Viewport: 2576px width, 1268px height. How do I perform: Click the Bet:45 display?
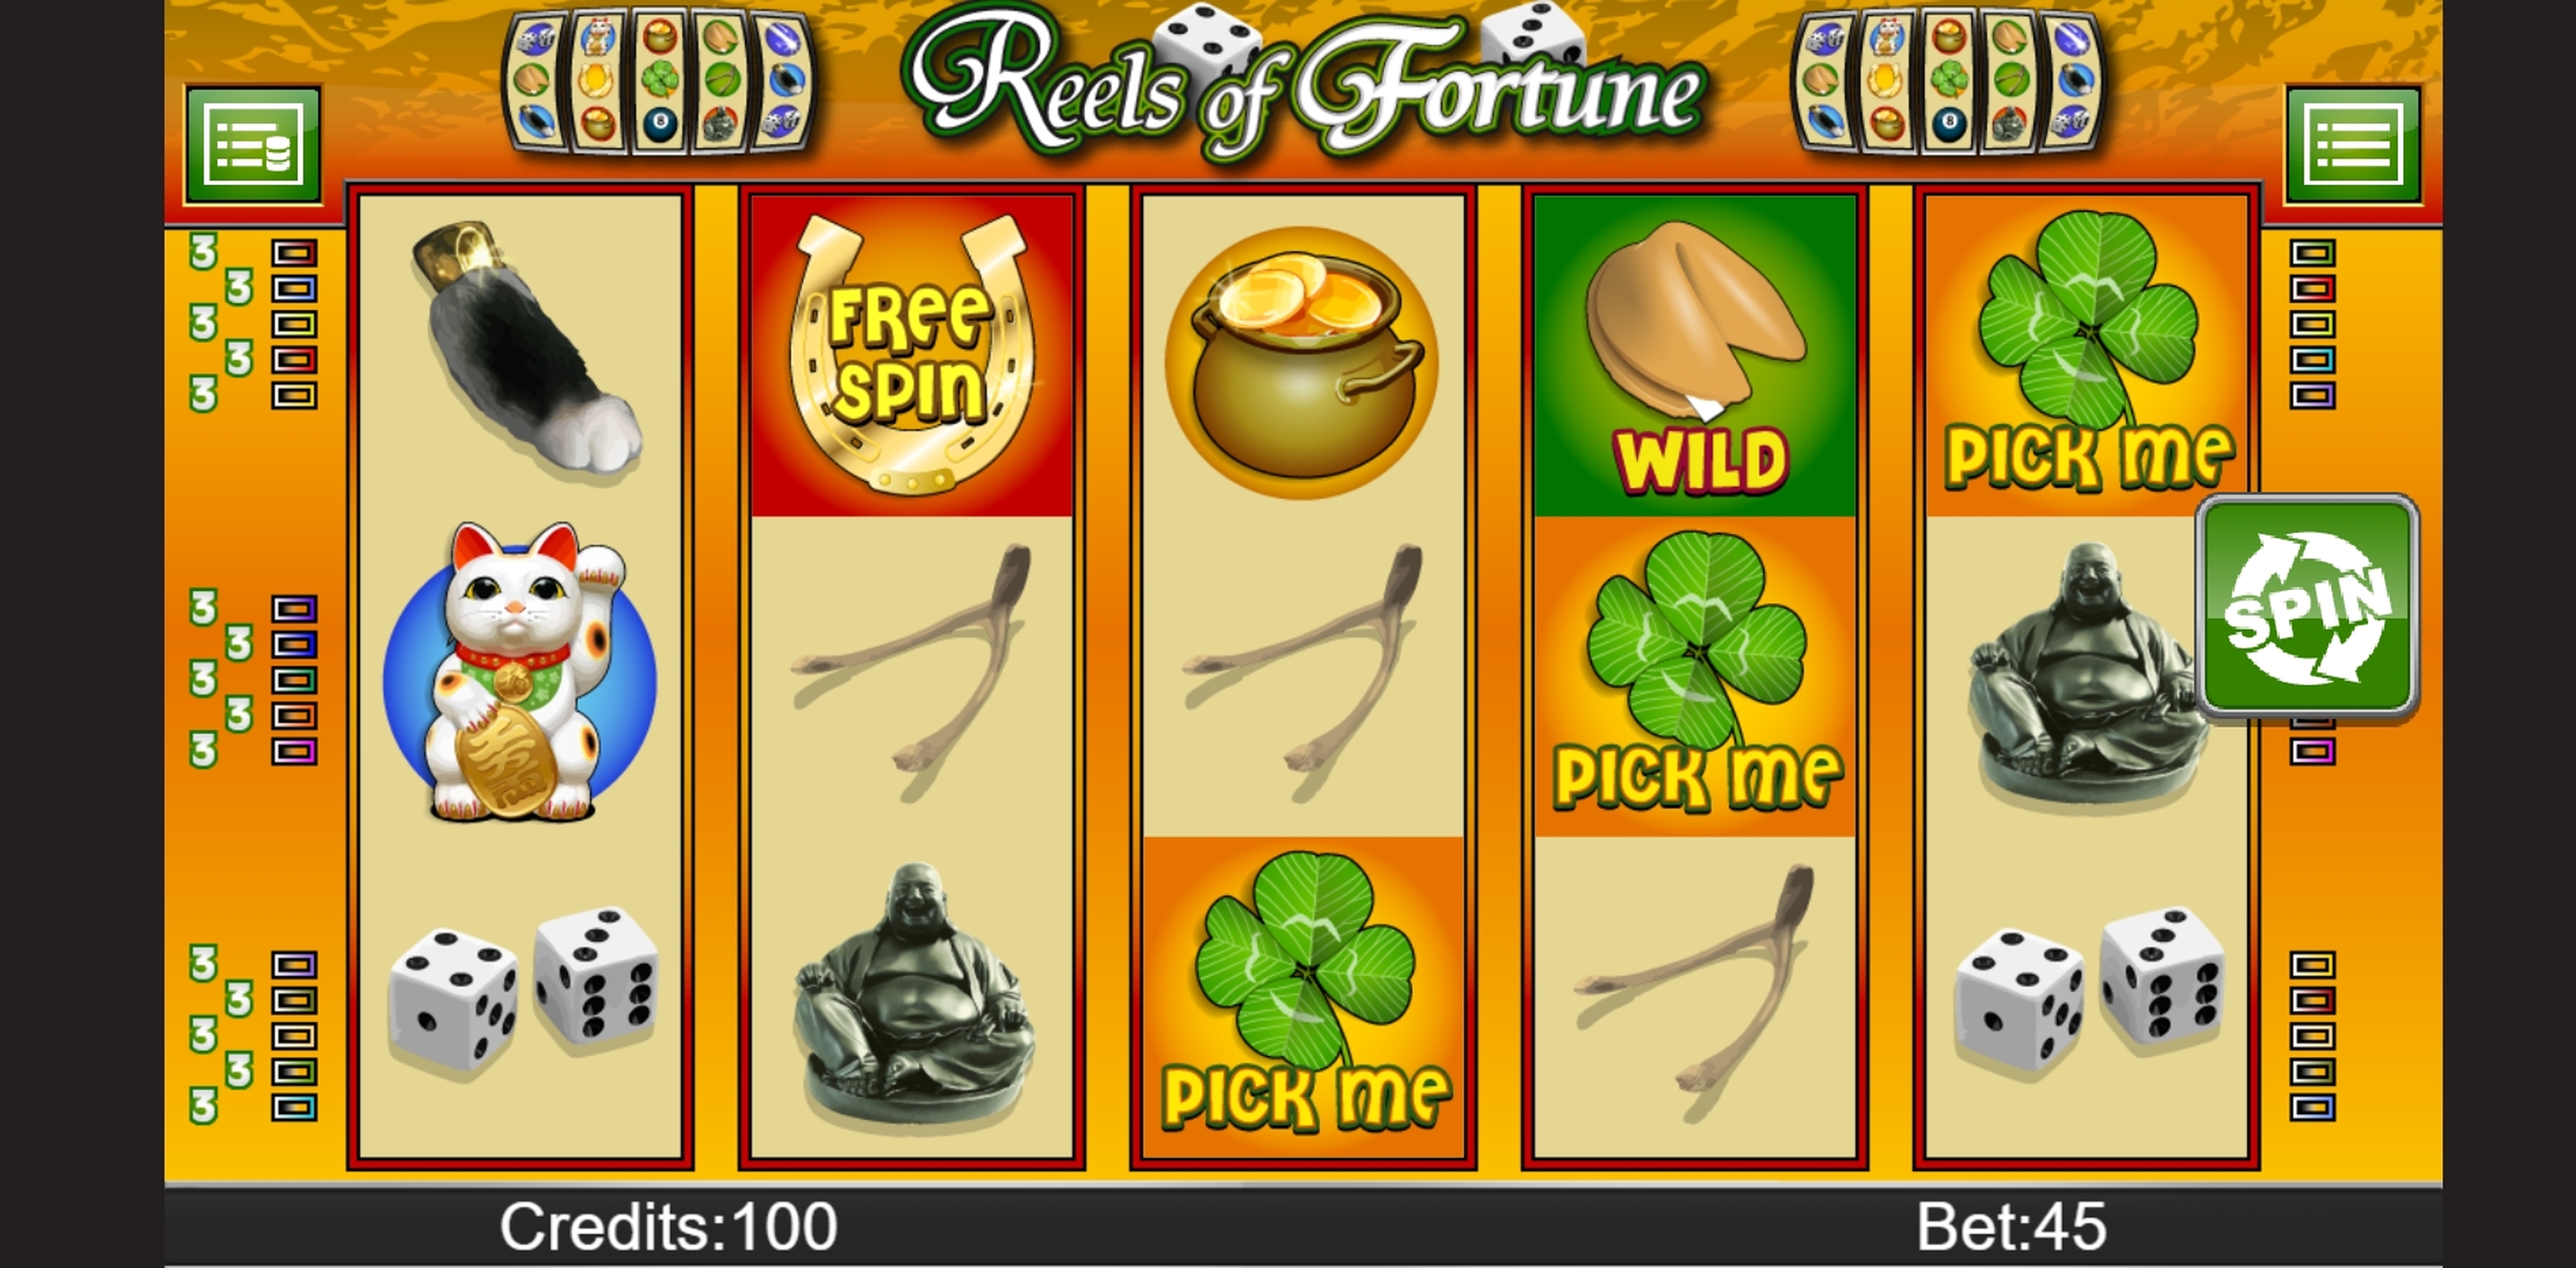(x=2011, y=1226)
